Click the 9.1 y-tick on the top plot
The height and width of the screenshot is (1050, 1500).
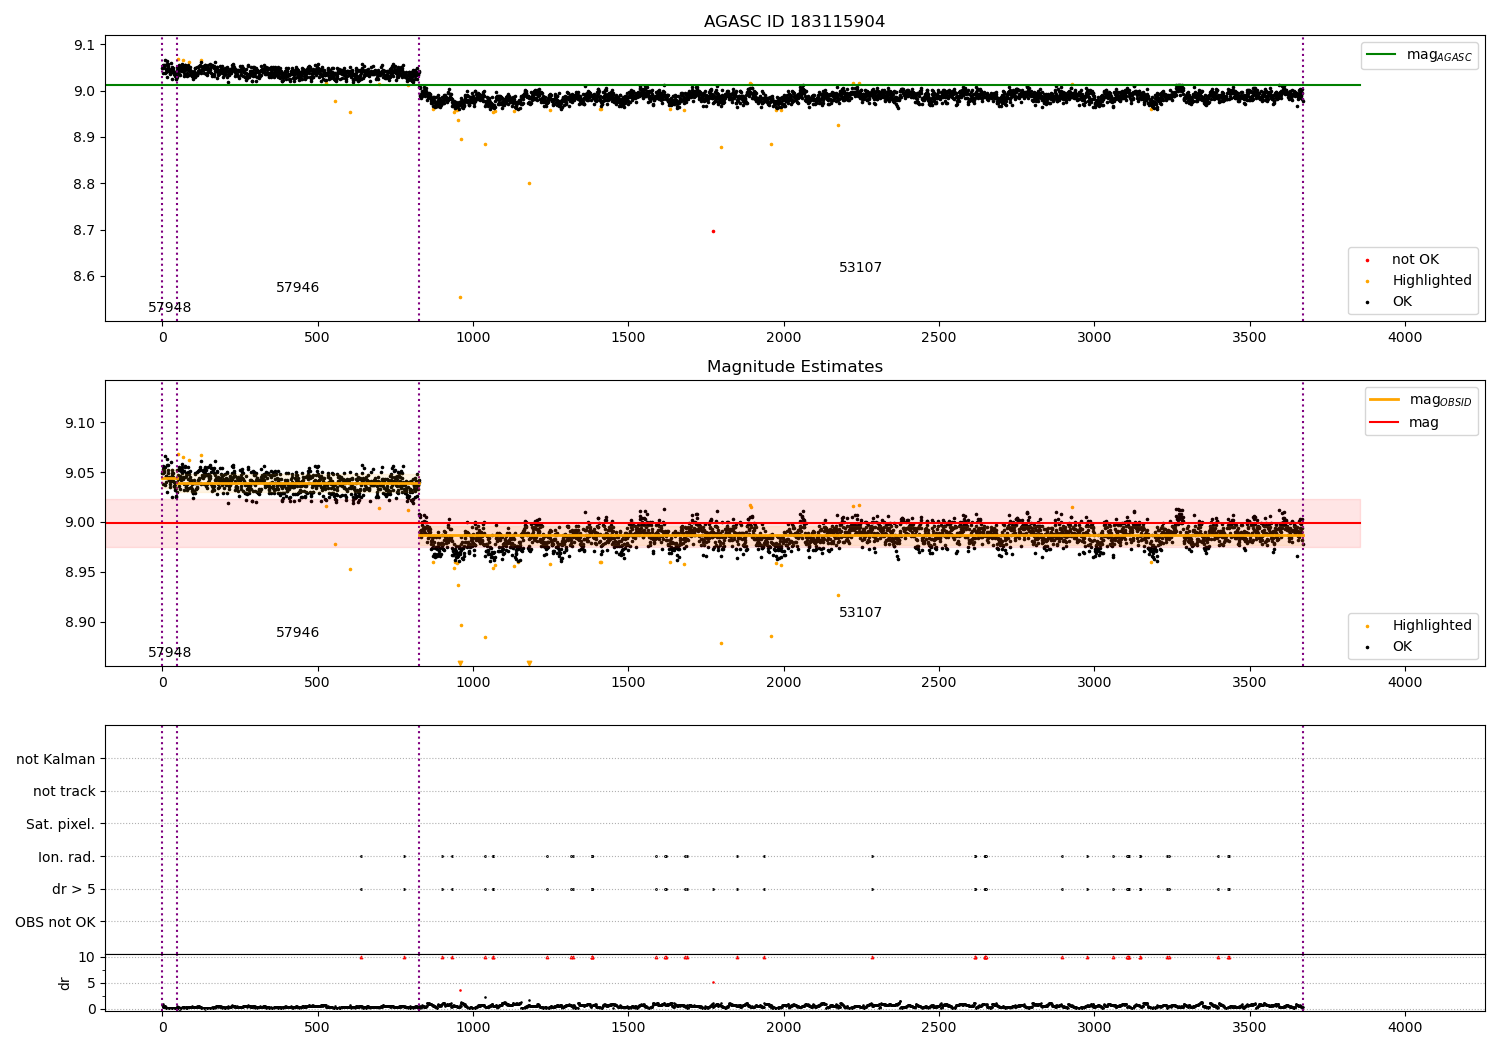tap(84, 45)
